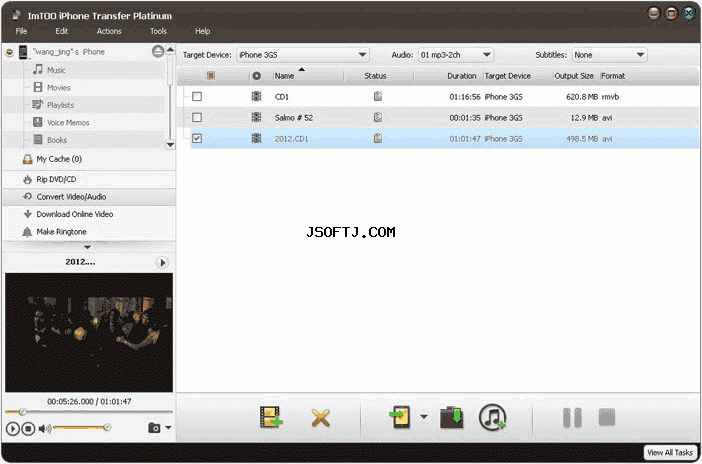Play the preview video
The height and width of the screenshot is (464, 702).
pyautogui.click(x=13, y=429)
